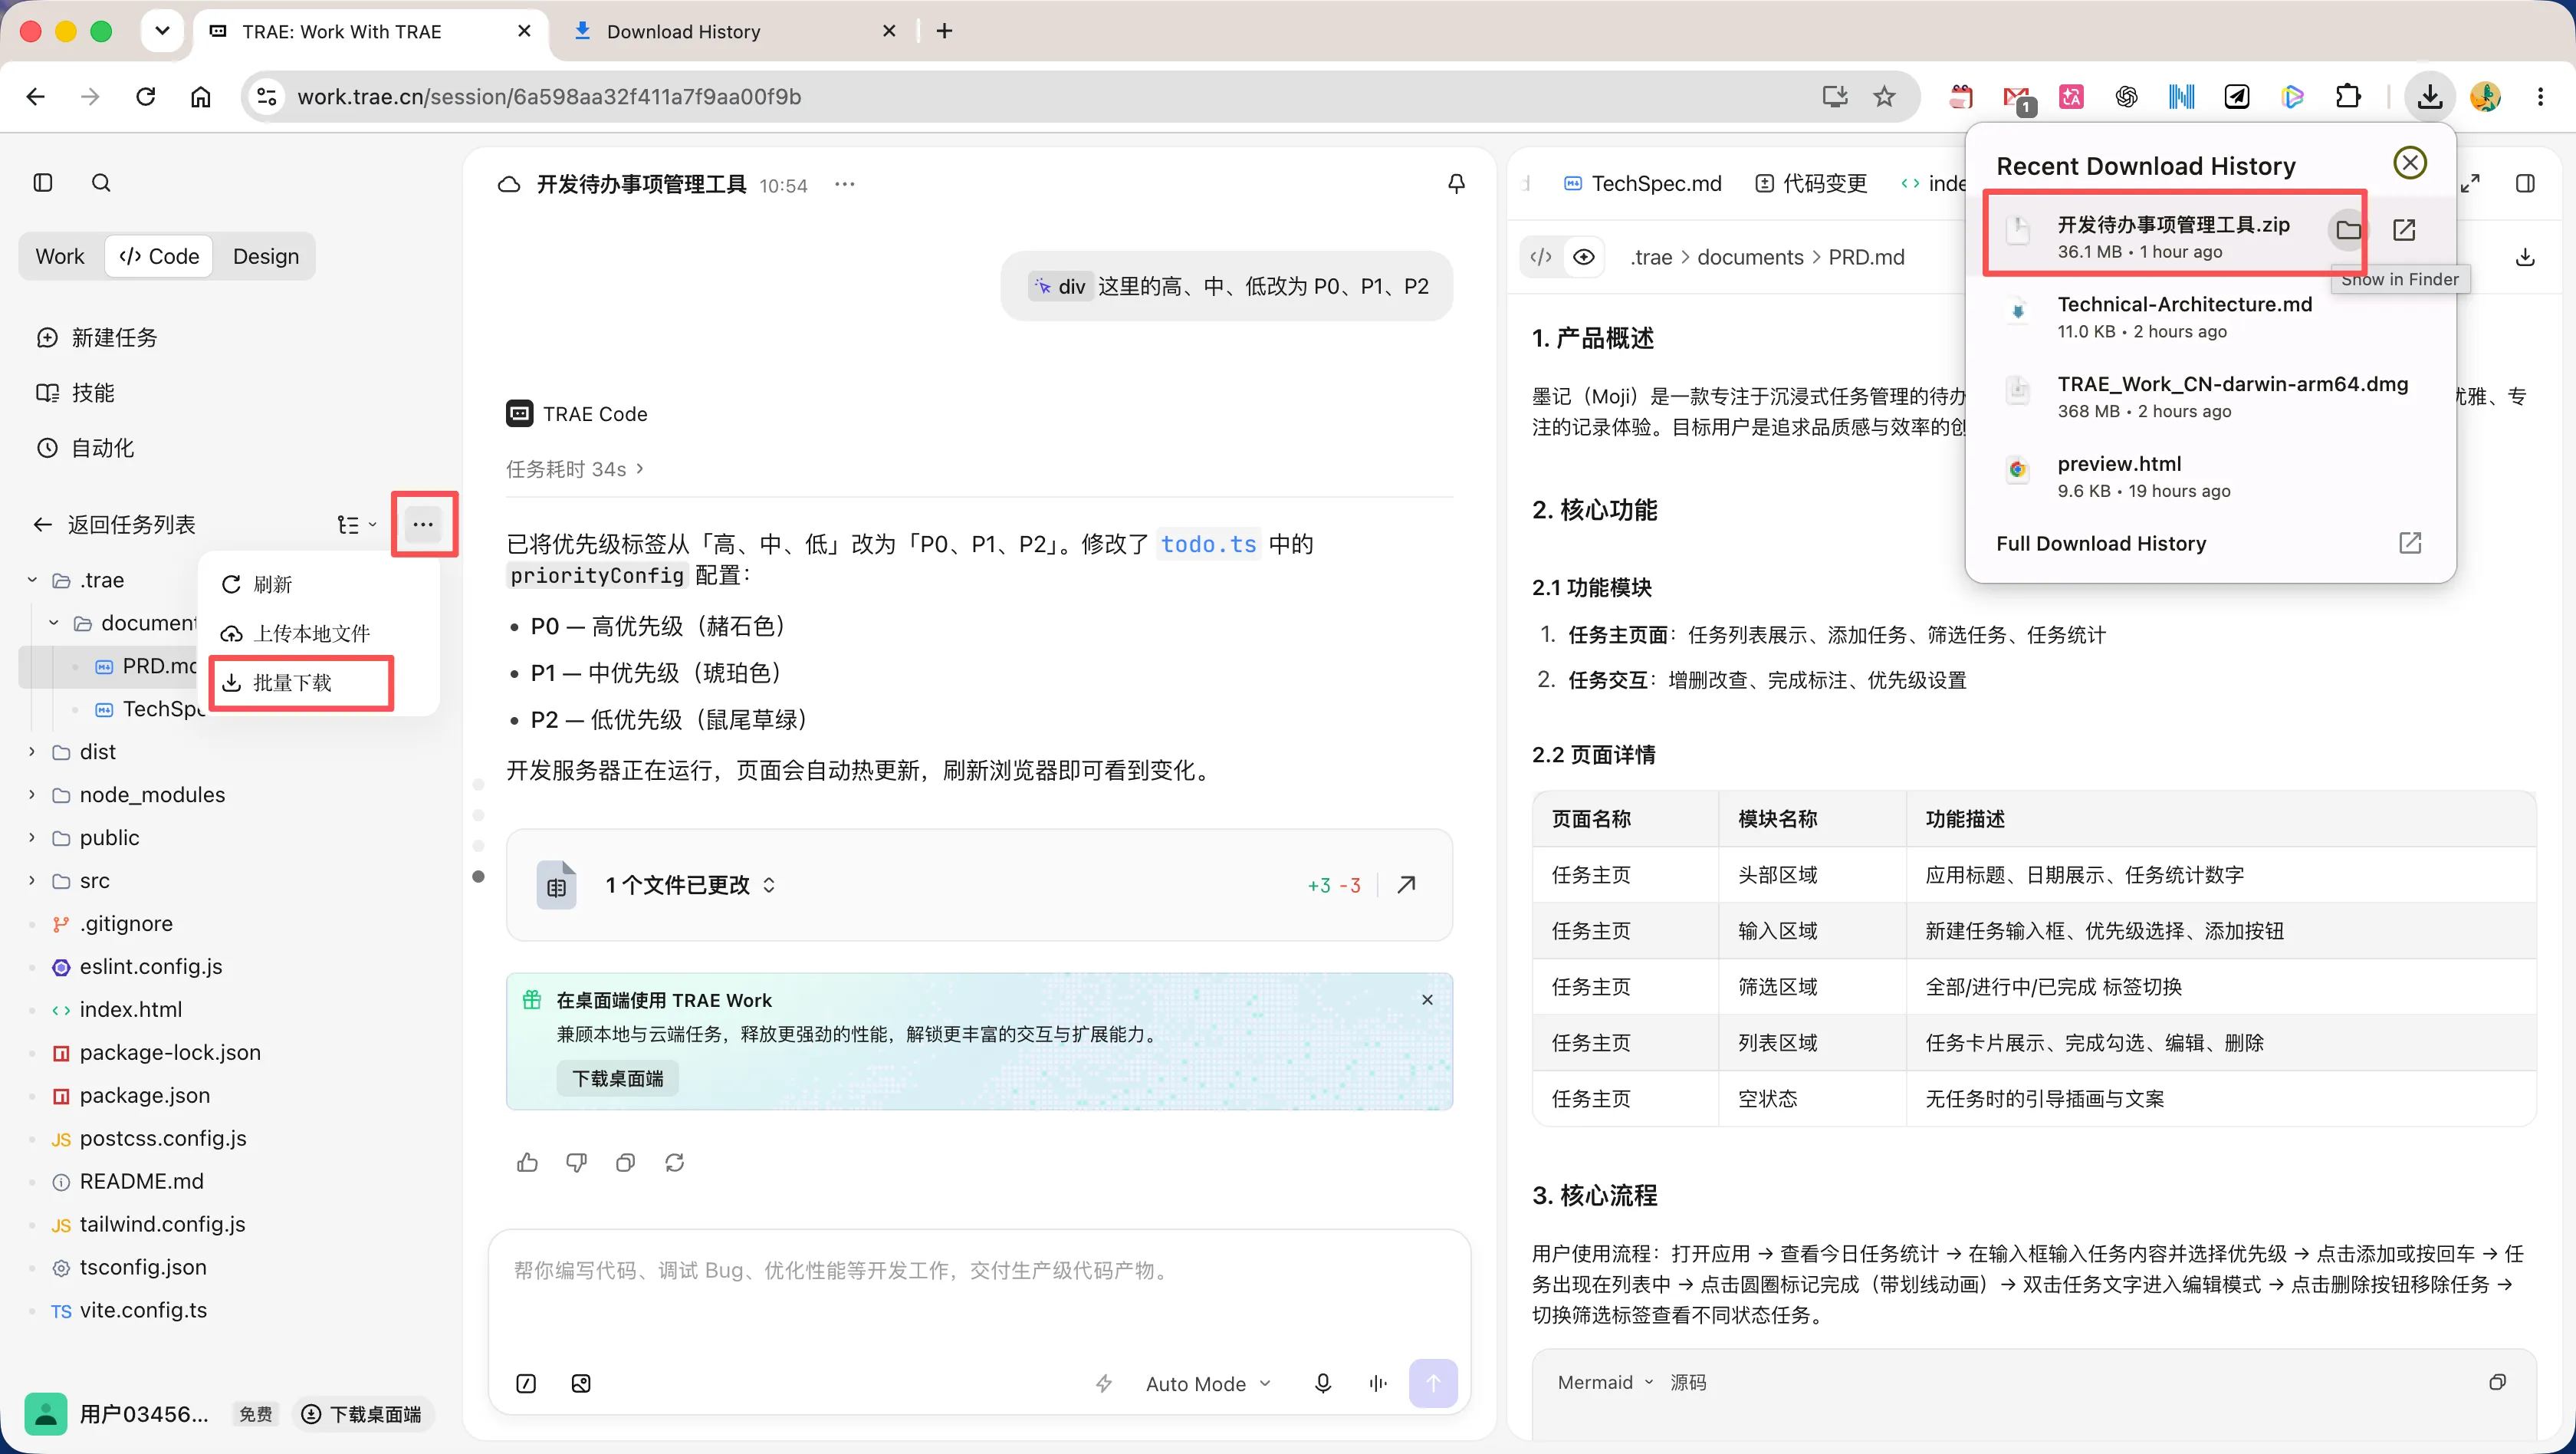
Task: Toggle the left sidebar panel icon
Action: tap(43, 183)
